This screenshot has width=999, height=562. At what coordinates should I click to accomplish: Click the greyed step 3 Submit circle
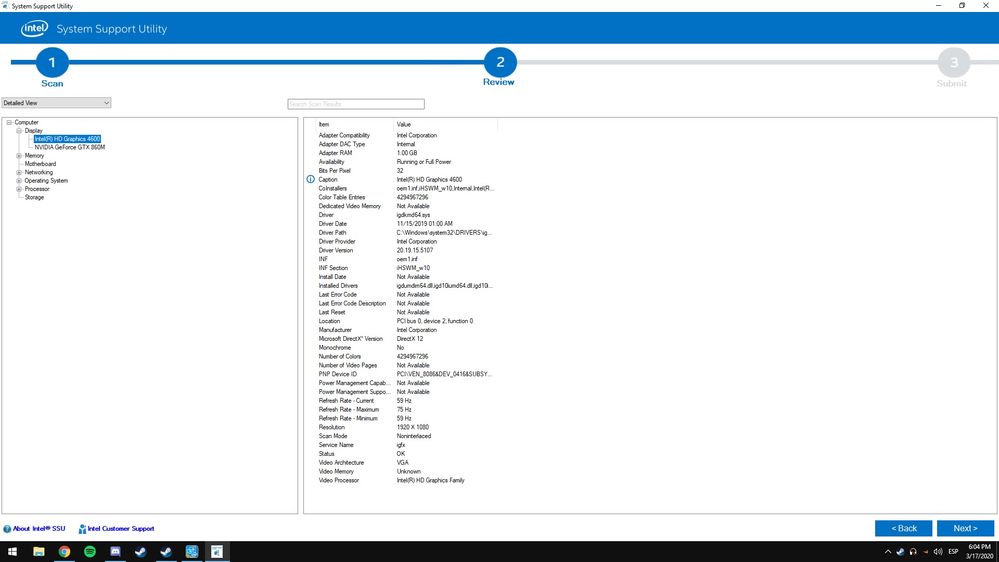click(954, 62)
